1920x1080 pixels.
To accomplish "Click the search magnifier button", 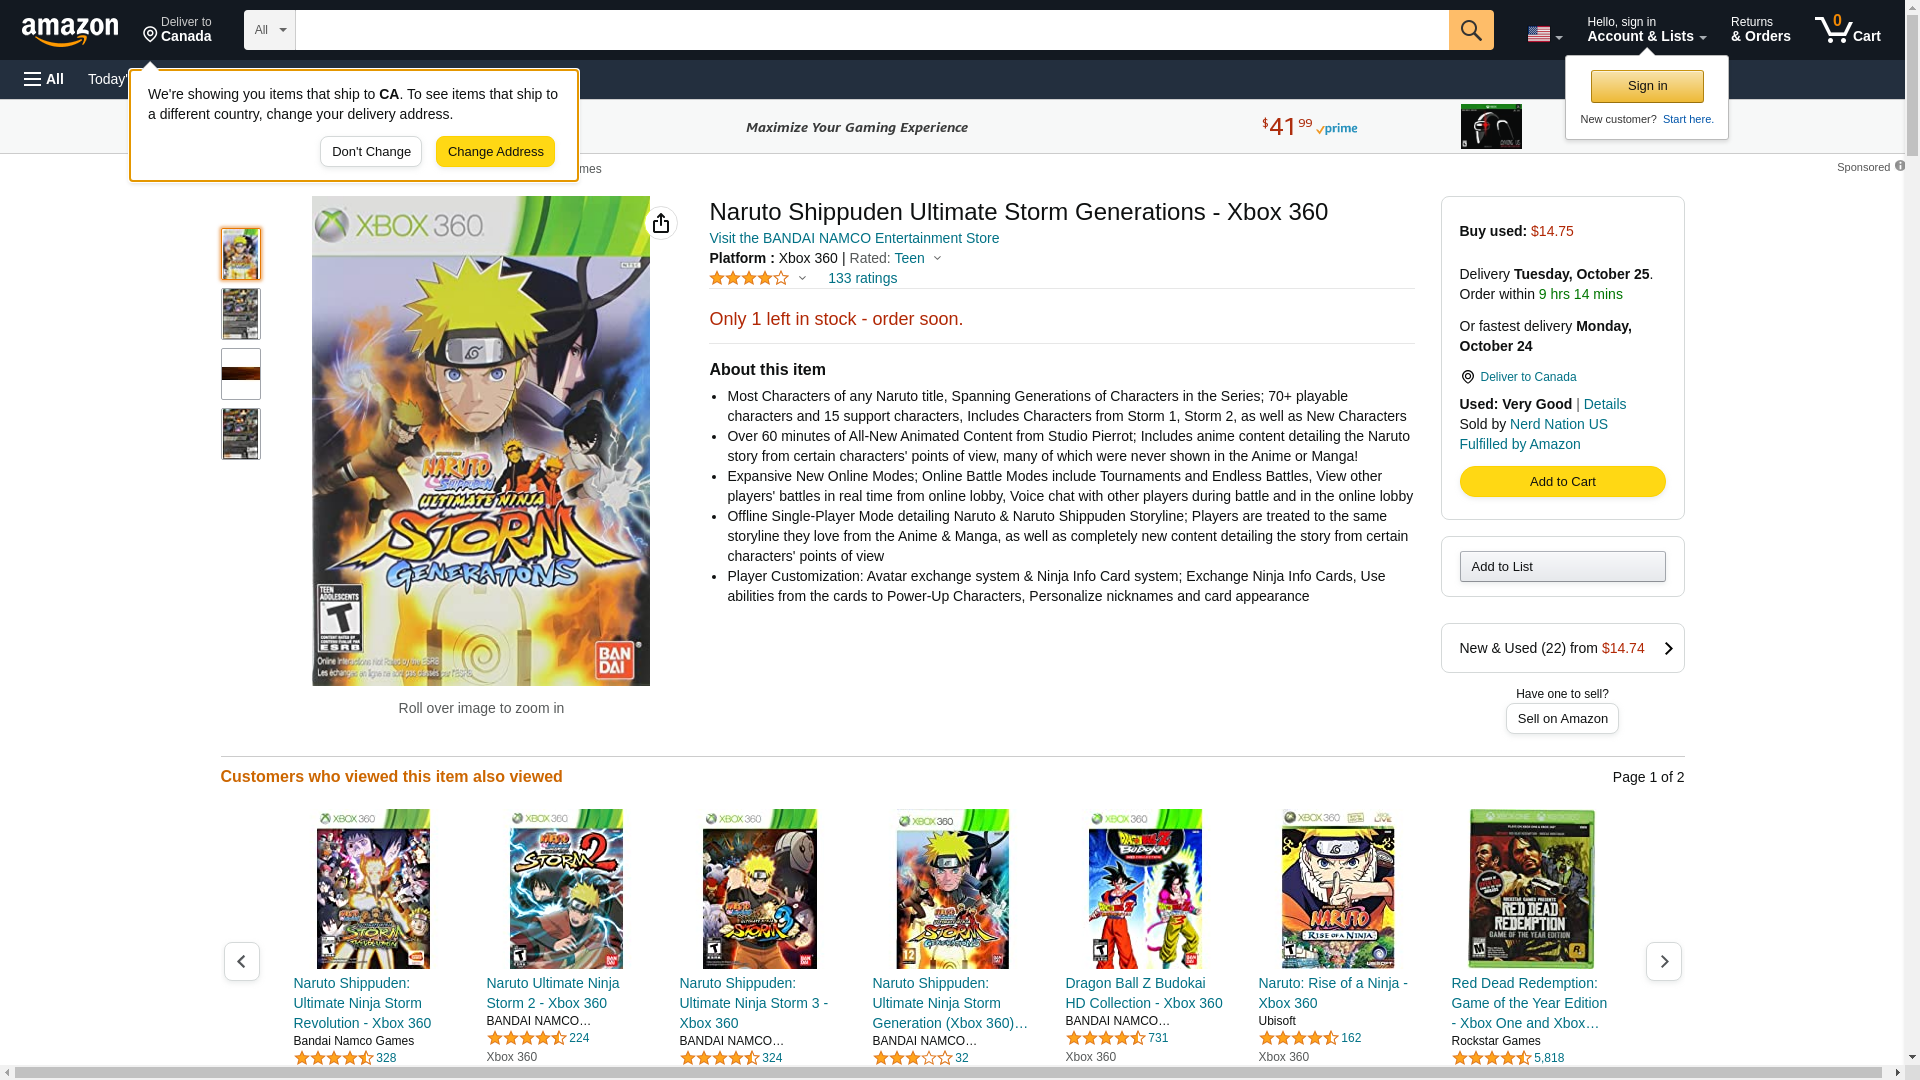I will coord(1470,30).
